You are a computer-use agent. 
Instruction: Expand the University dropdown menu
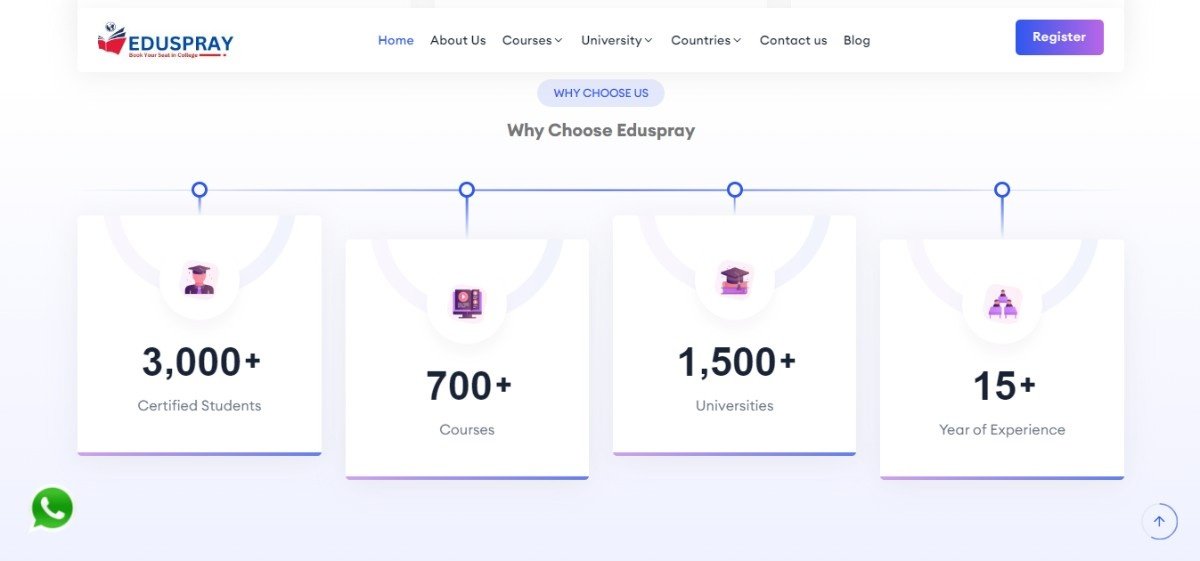[x=616, y=40]
